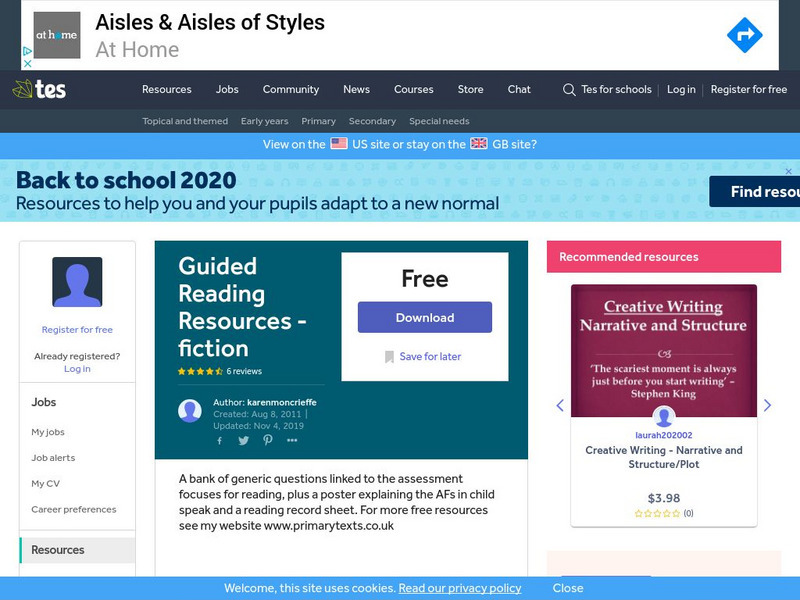The height and width of the screenshot is (600, 800).
Task: Click the $3.98 price text
Action: (x=664, y=498)
